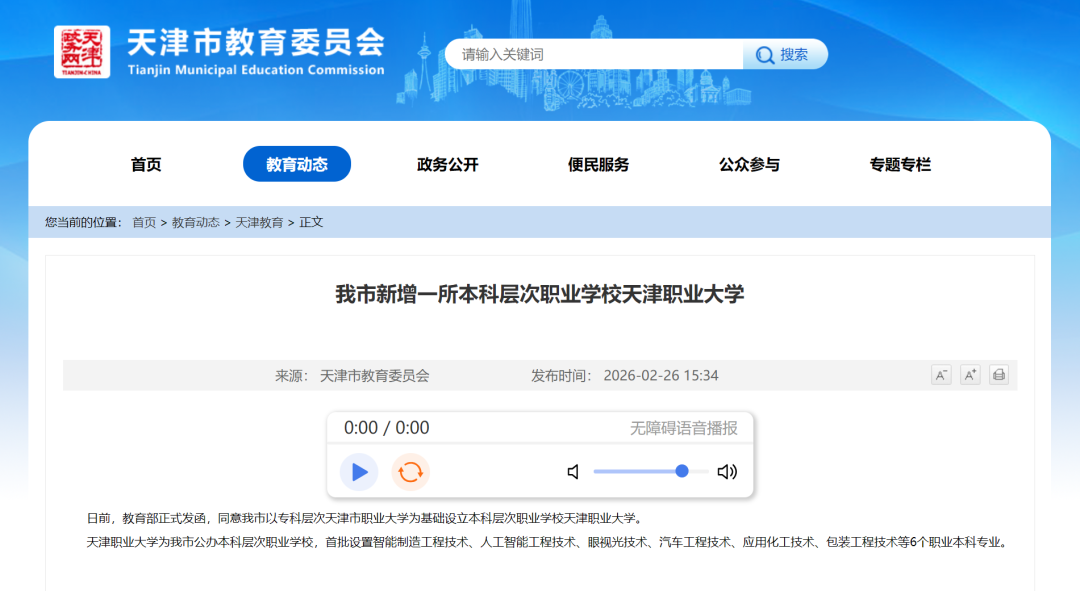Click the replay loop icon in the audio player
The image size is (1080, 591).
pyautogui.click(x=408, y=471)
